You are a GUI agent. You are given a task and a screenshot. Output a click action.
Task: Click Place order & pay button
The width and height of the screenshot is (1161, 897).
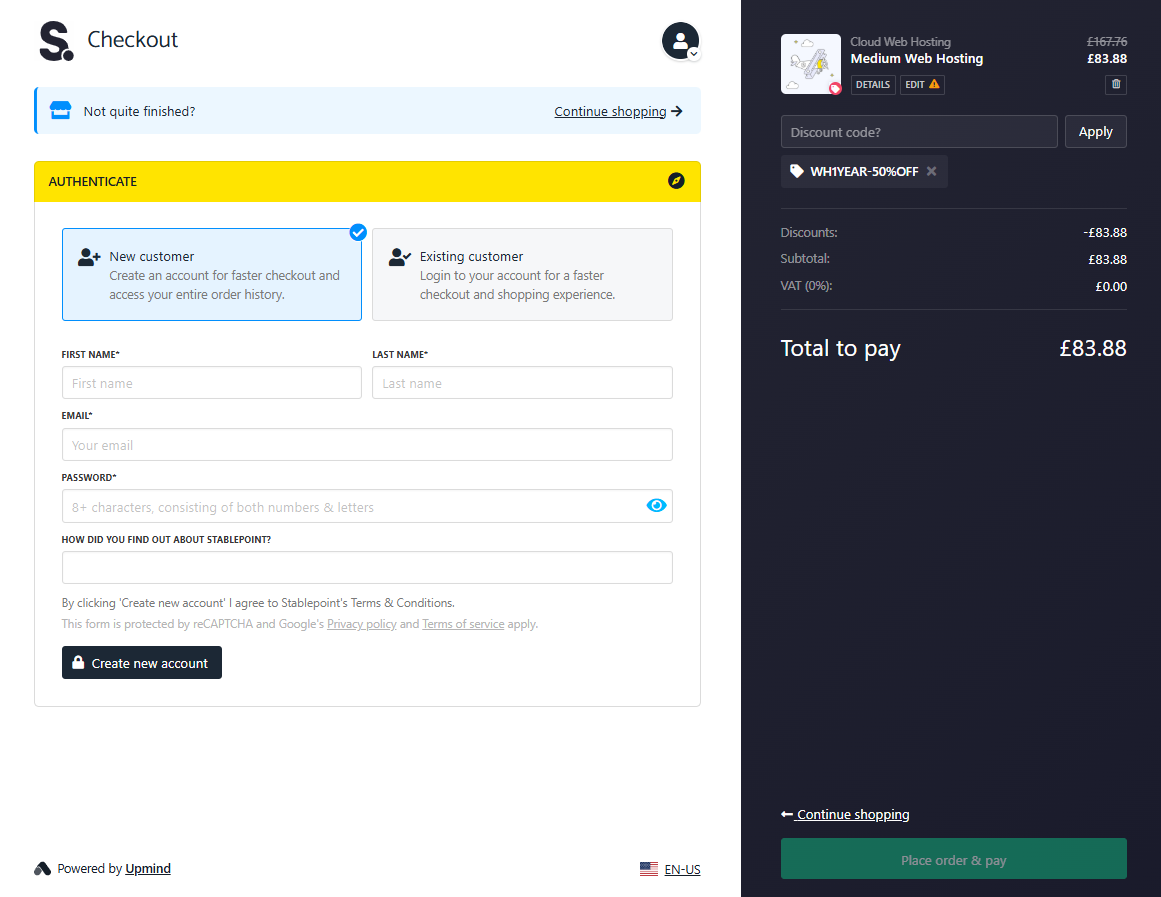click(954, 859)
